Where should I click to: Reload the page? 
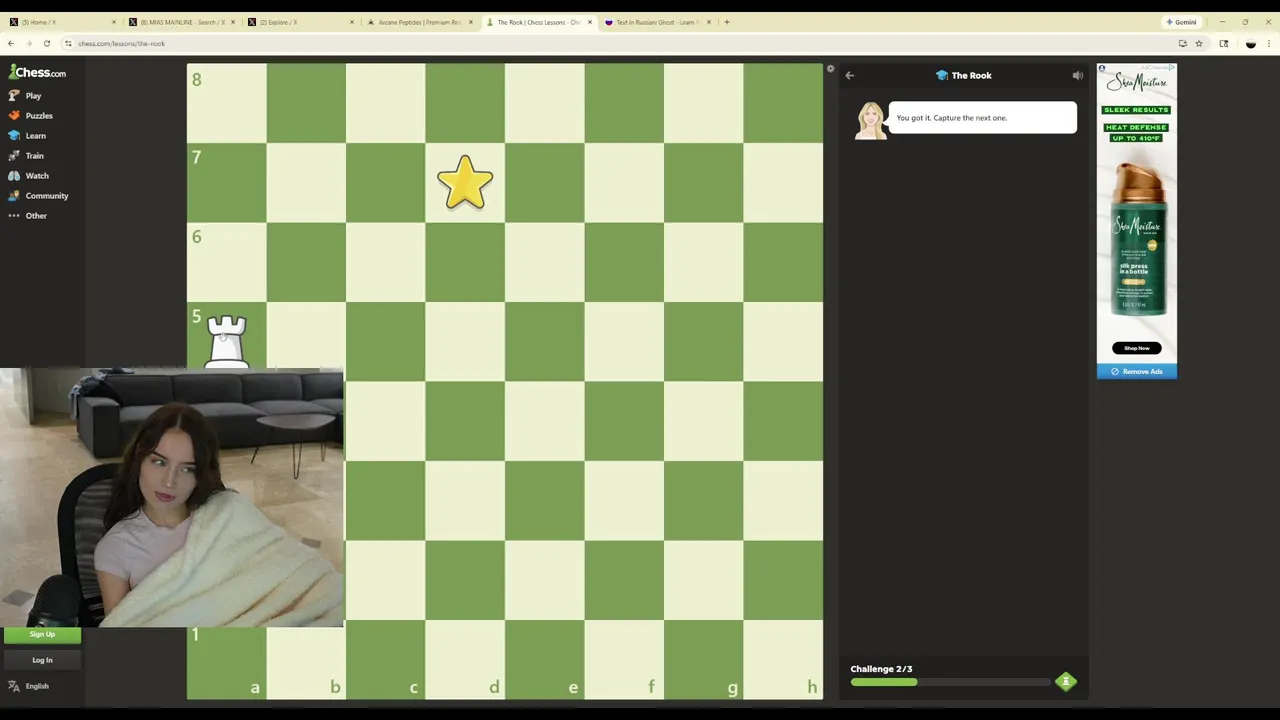pos(47,43)
